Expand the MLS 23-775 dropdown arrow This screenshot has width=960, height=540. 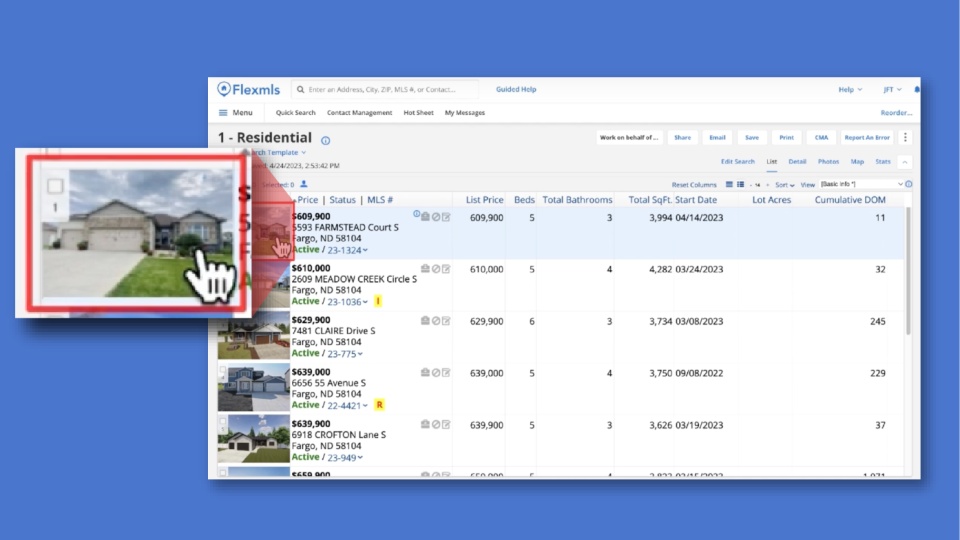click(x=360, y=354)
